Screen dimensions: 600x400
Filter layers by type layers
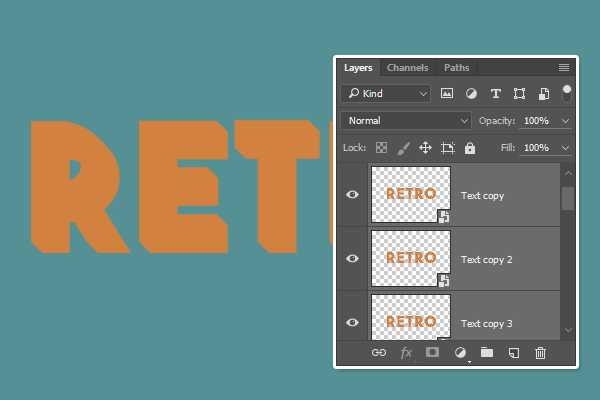click(x=495, y=93)
